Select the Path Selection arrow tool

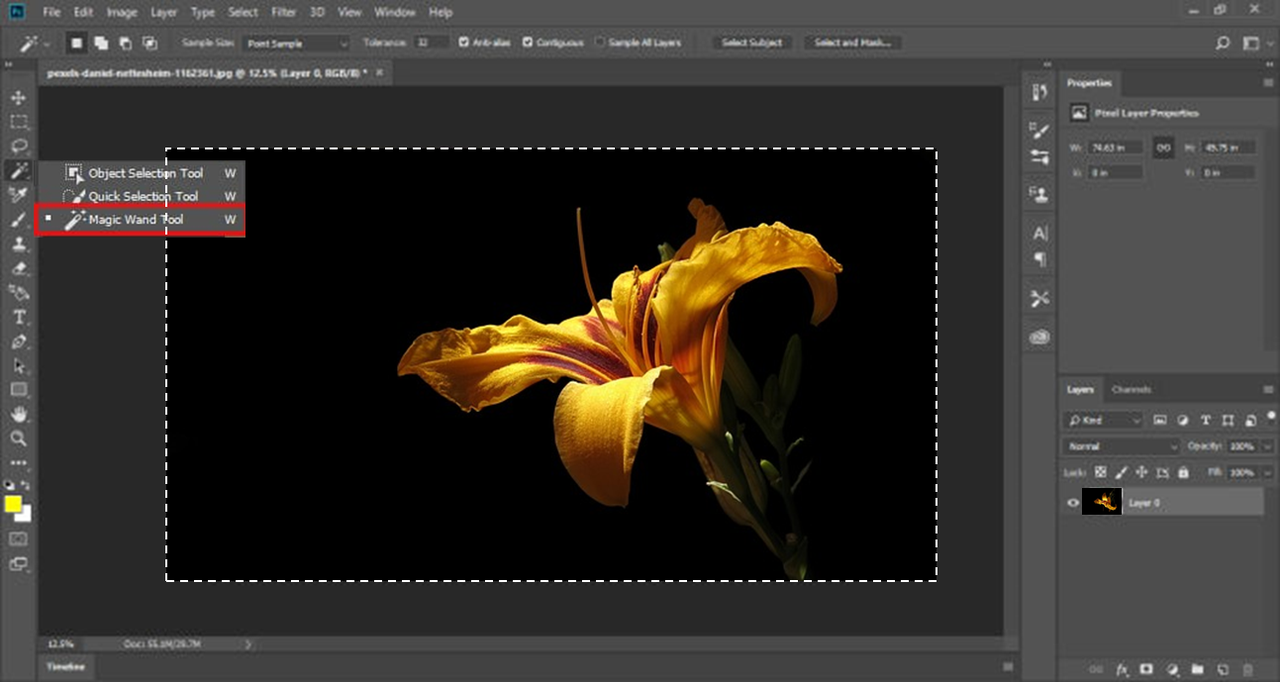pos(18,366)
